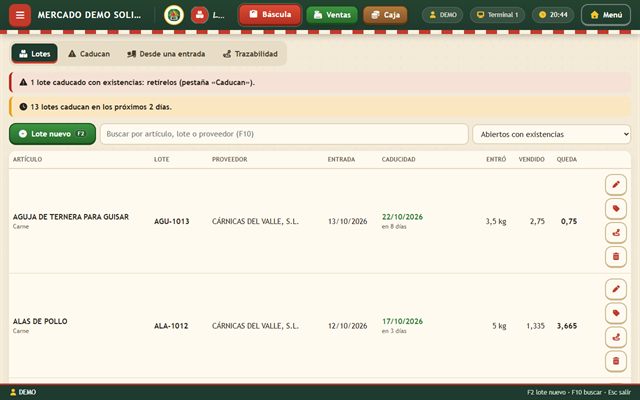Image resolution: width=640 pixels, height=400 pixels.
Task: Click the warning triangle in the expired banner
Action: pos(23,82)
